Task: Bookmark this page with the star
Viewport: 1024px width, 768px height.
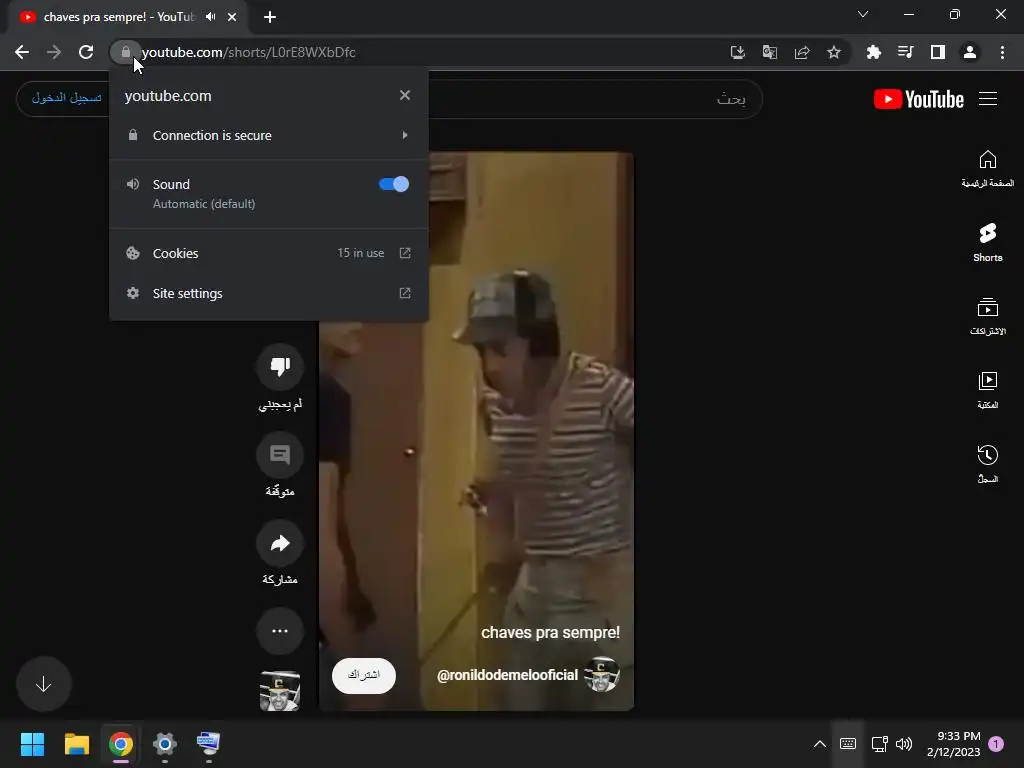Action: pyautogui.click(x=834, y=52)
